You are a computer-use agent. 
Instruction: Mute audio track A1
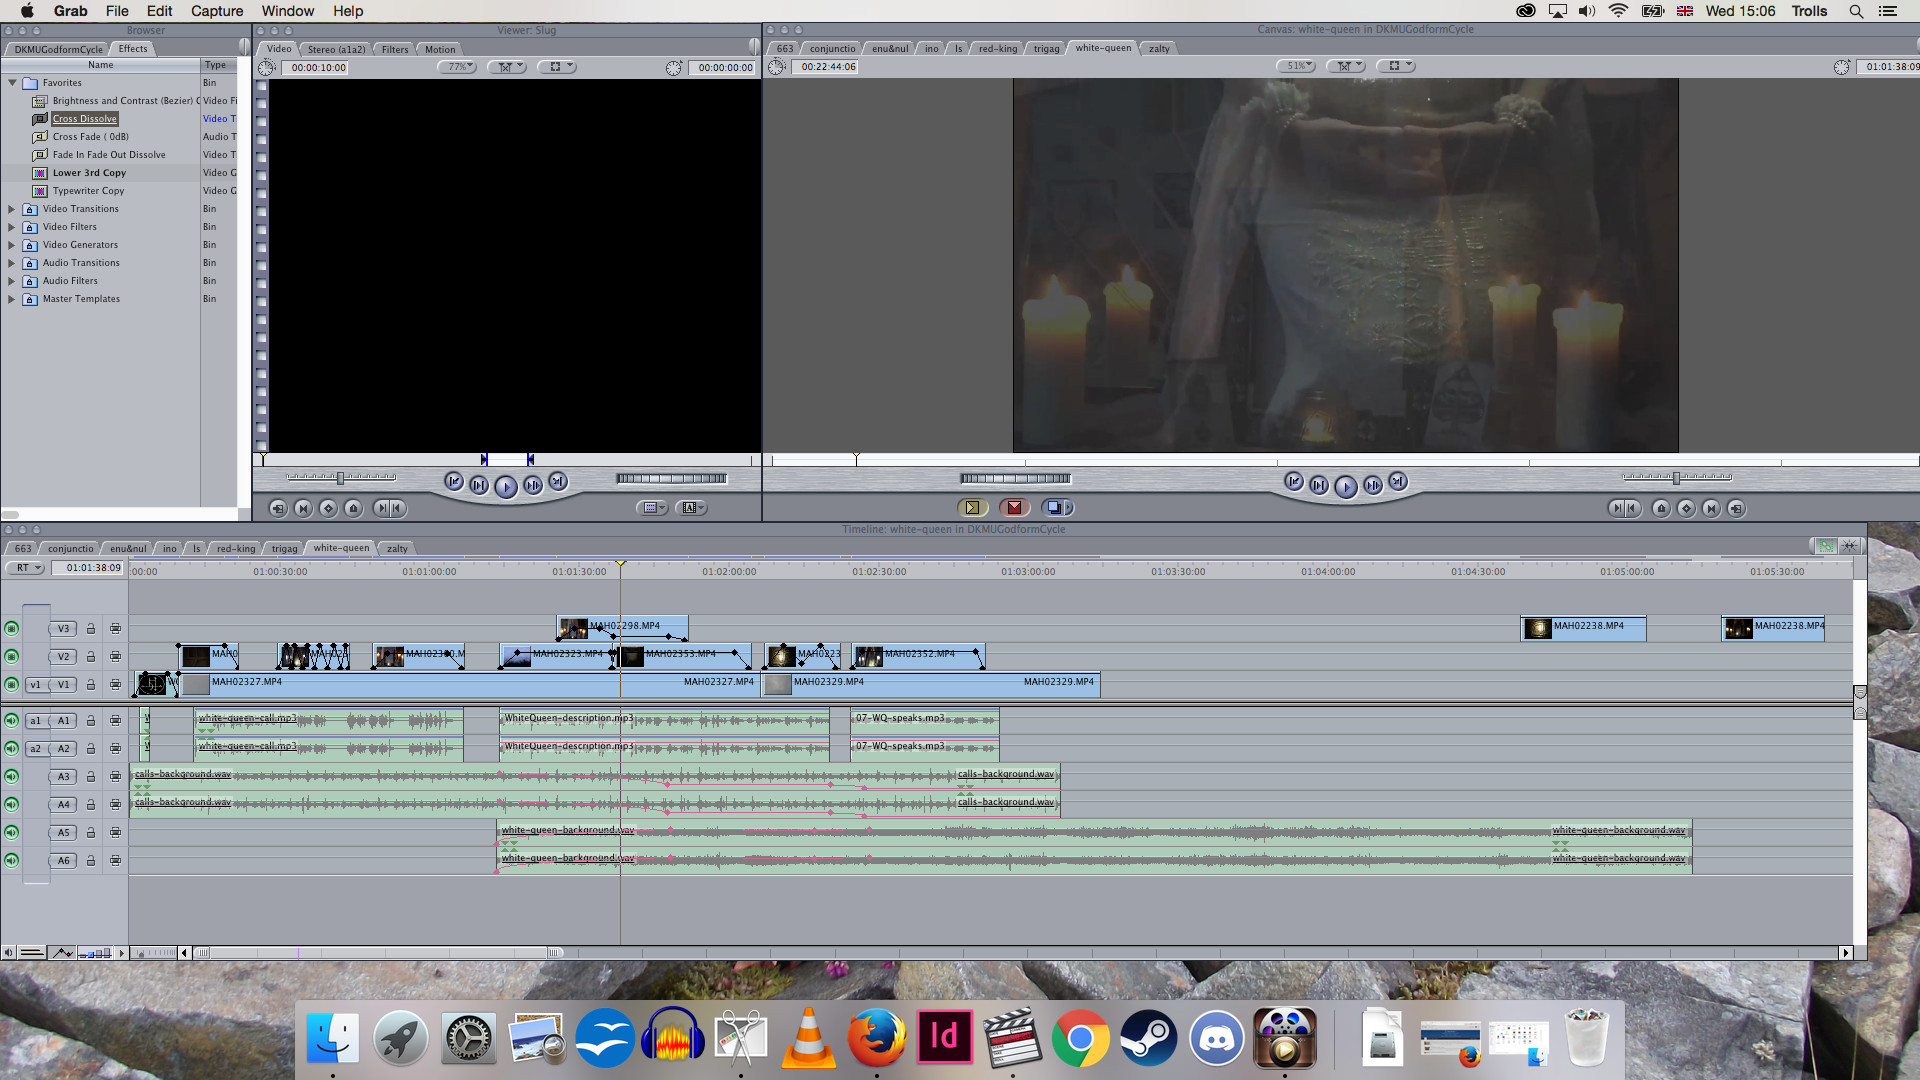pyautogui.click(x=11, y=721)
